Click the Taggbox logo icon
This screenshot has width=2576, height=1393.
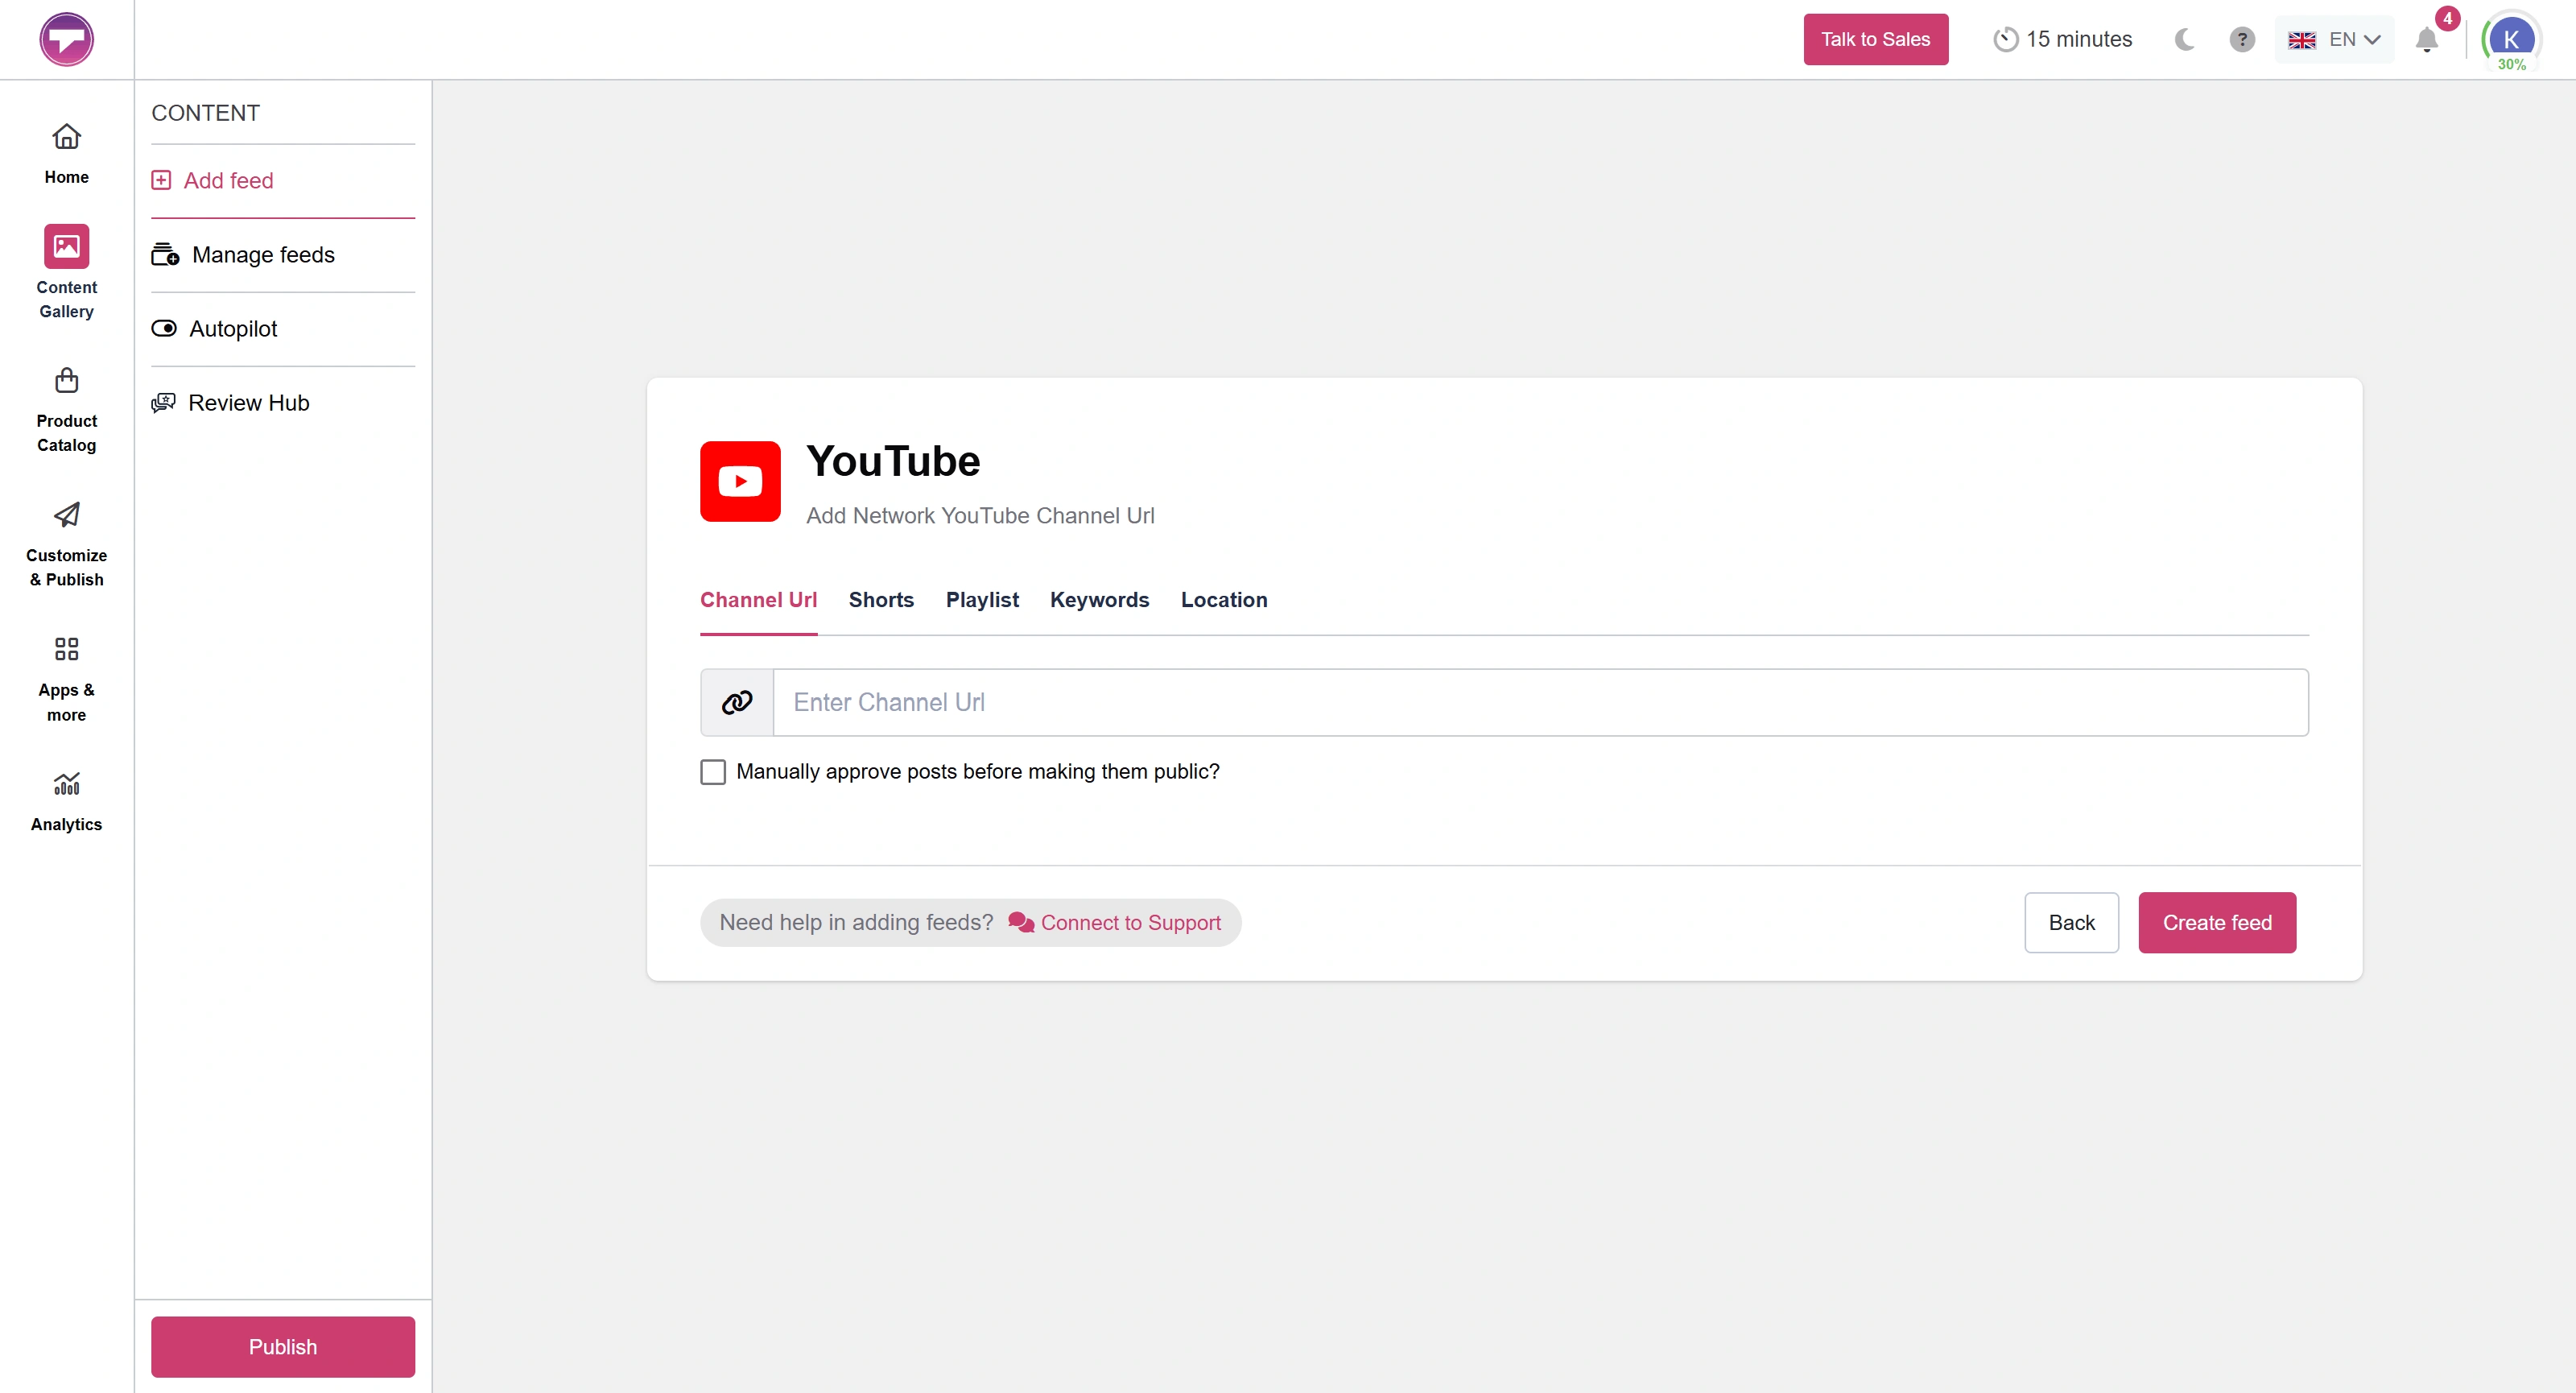(66, 39)
